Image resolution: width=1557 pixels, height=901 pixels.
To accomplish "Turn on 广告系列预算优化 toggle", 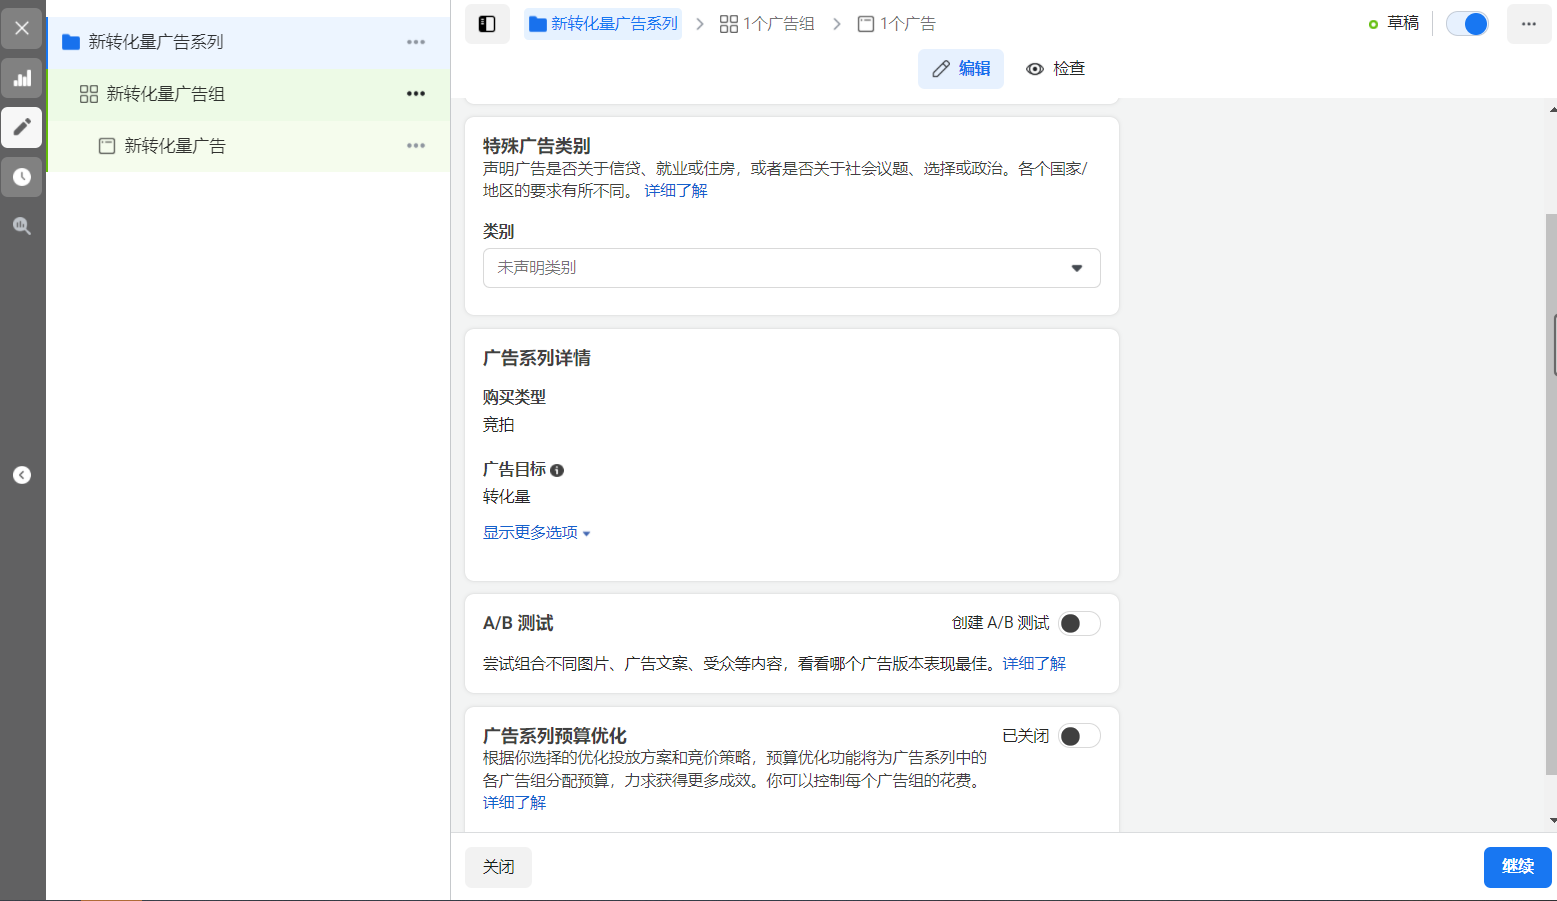I will [x=1079, y=735].
